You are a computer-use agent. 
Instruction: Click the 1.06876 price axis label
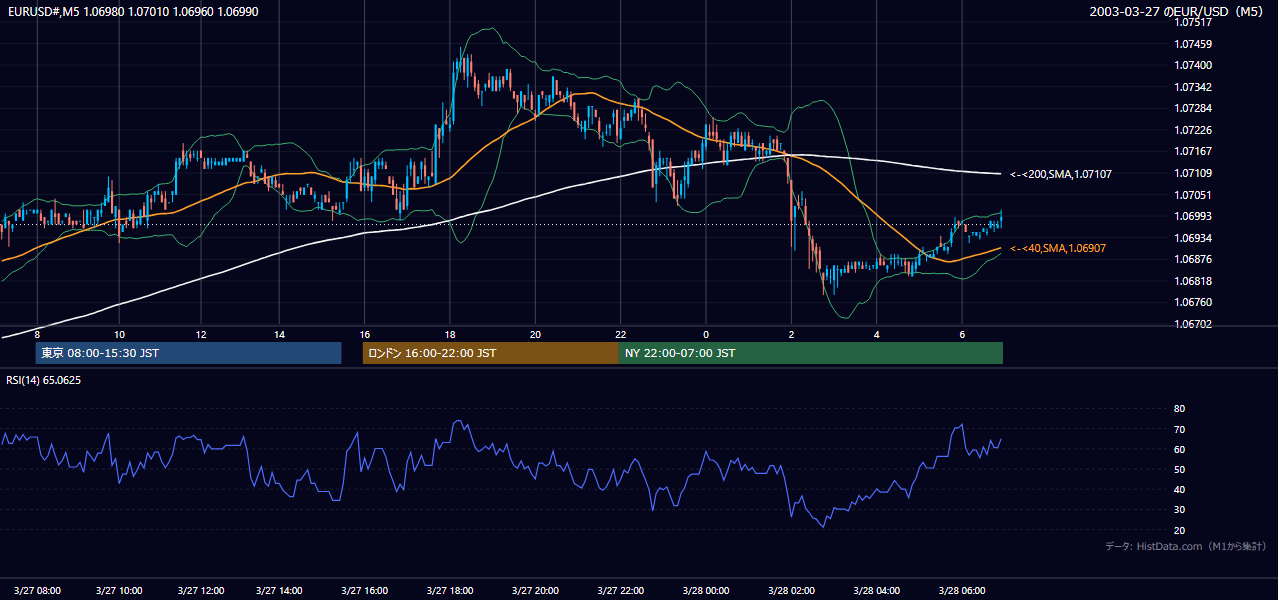point(1192,259)
